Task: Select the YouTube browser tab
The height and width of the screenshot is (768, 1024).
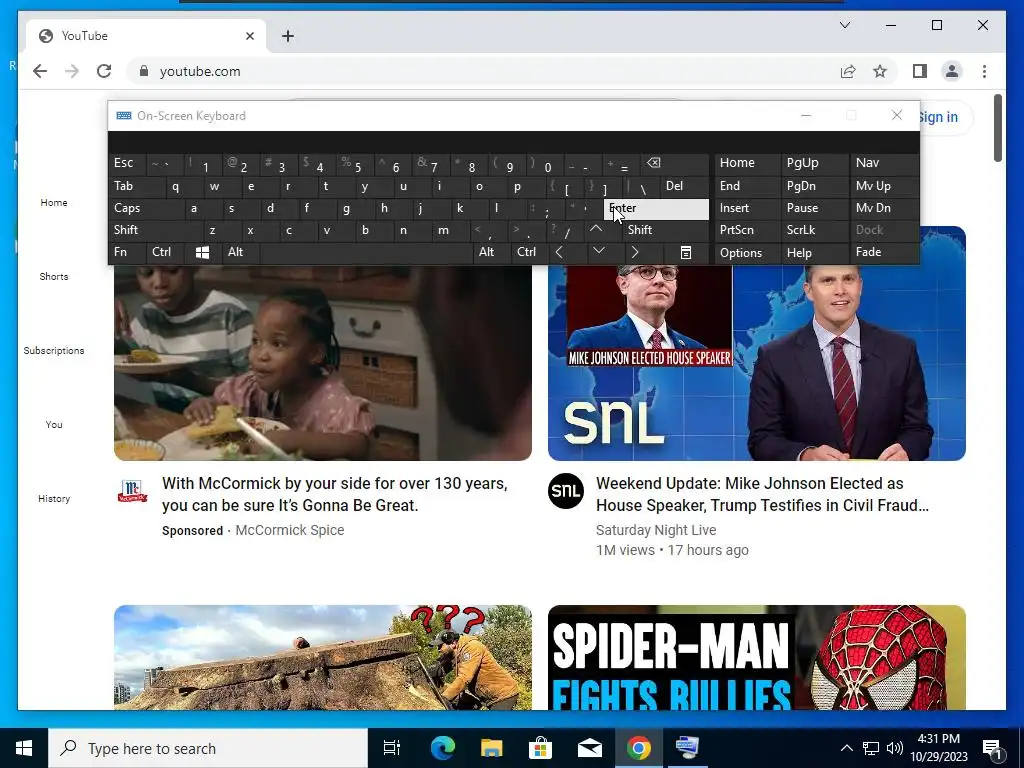Action: pos(146,36)
